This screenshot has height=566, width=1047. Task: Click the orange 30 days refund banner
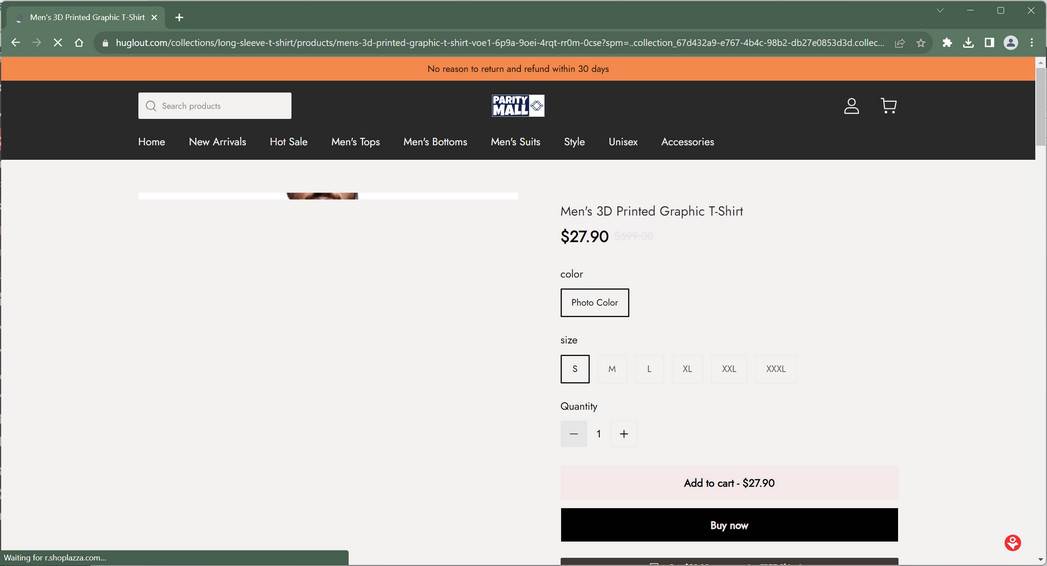click(518, 69)
